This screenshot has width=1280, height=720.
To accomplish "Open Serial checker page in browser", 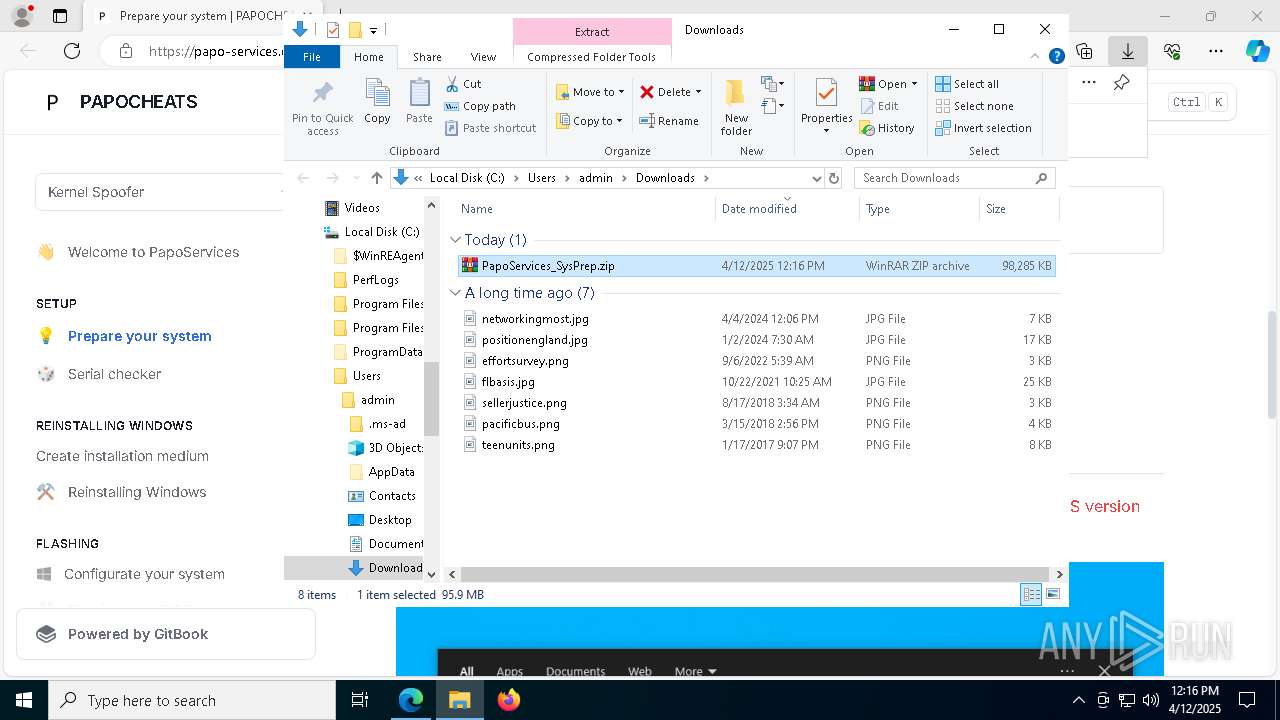I will [x=114, y=374].
